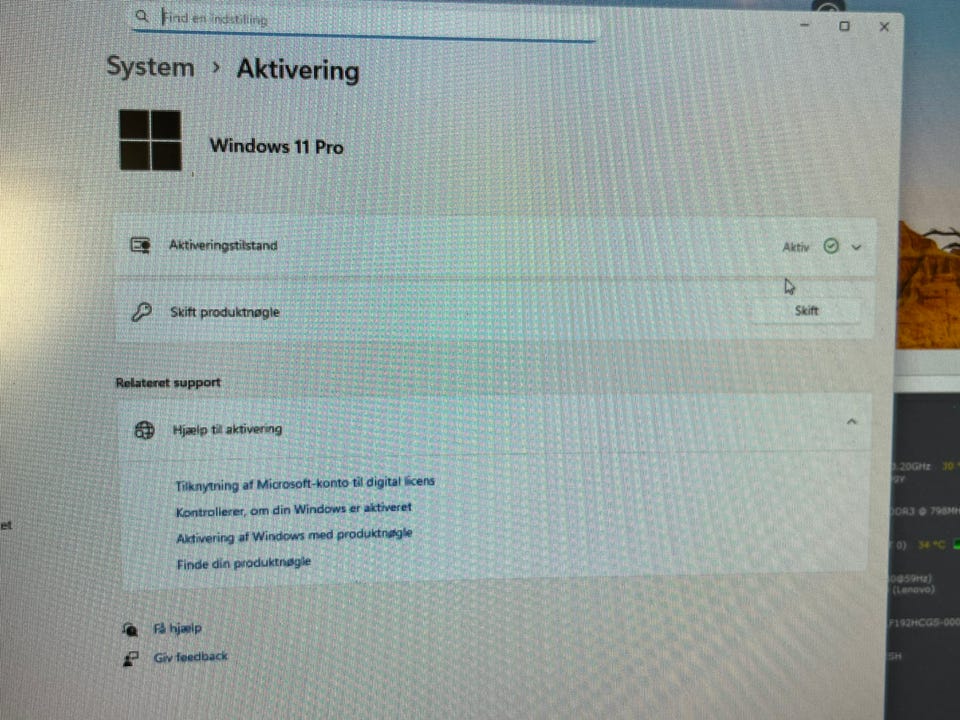
Task: Click the 'Aktiveringstilstand' label
Action: coord(223,246)
